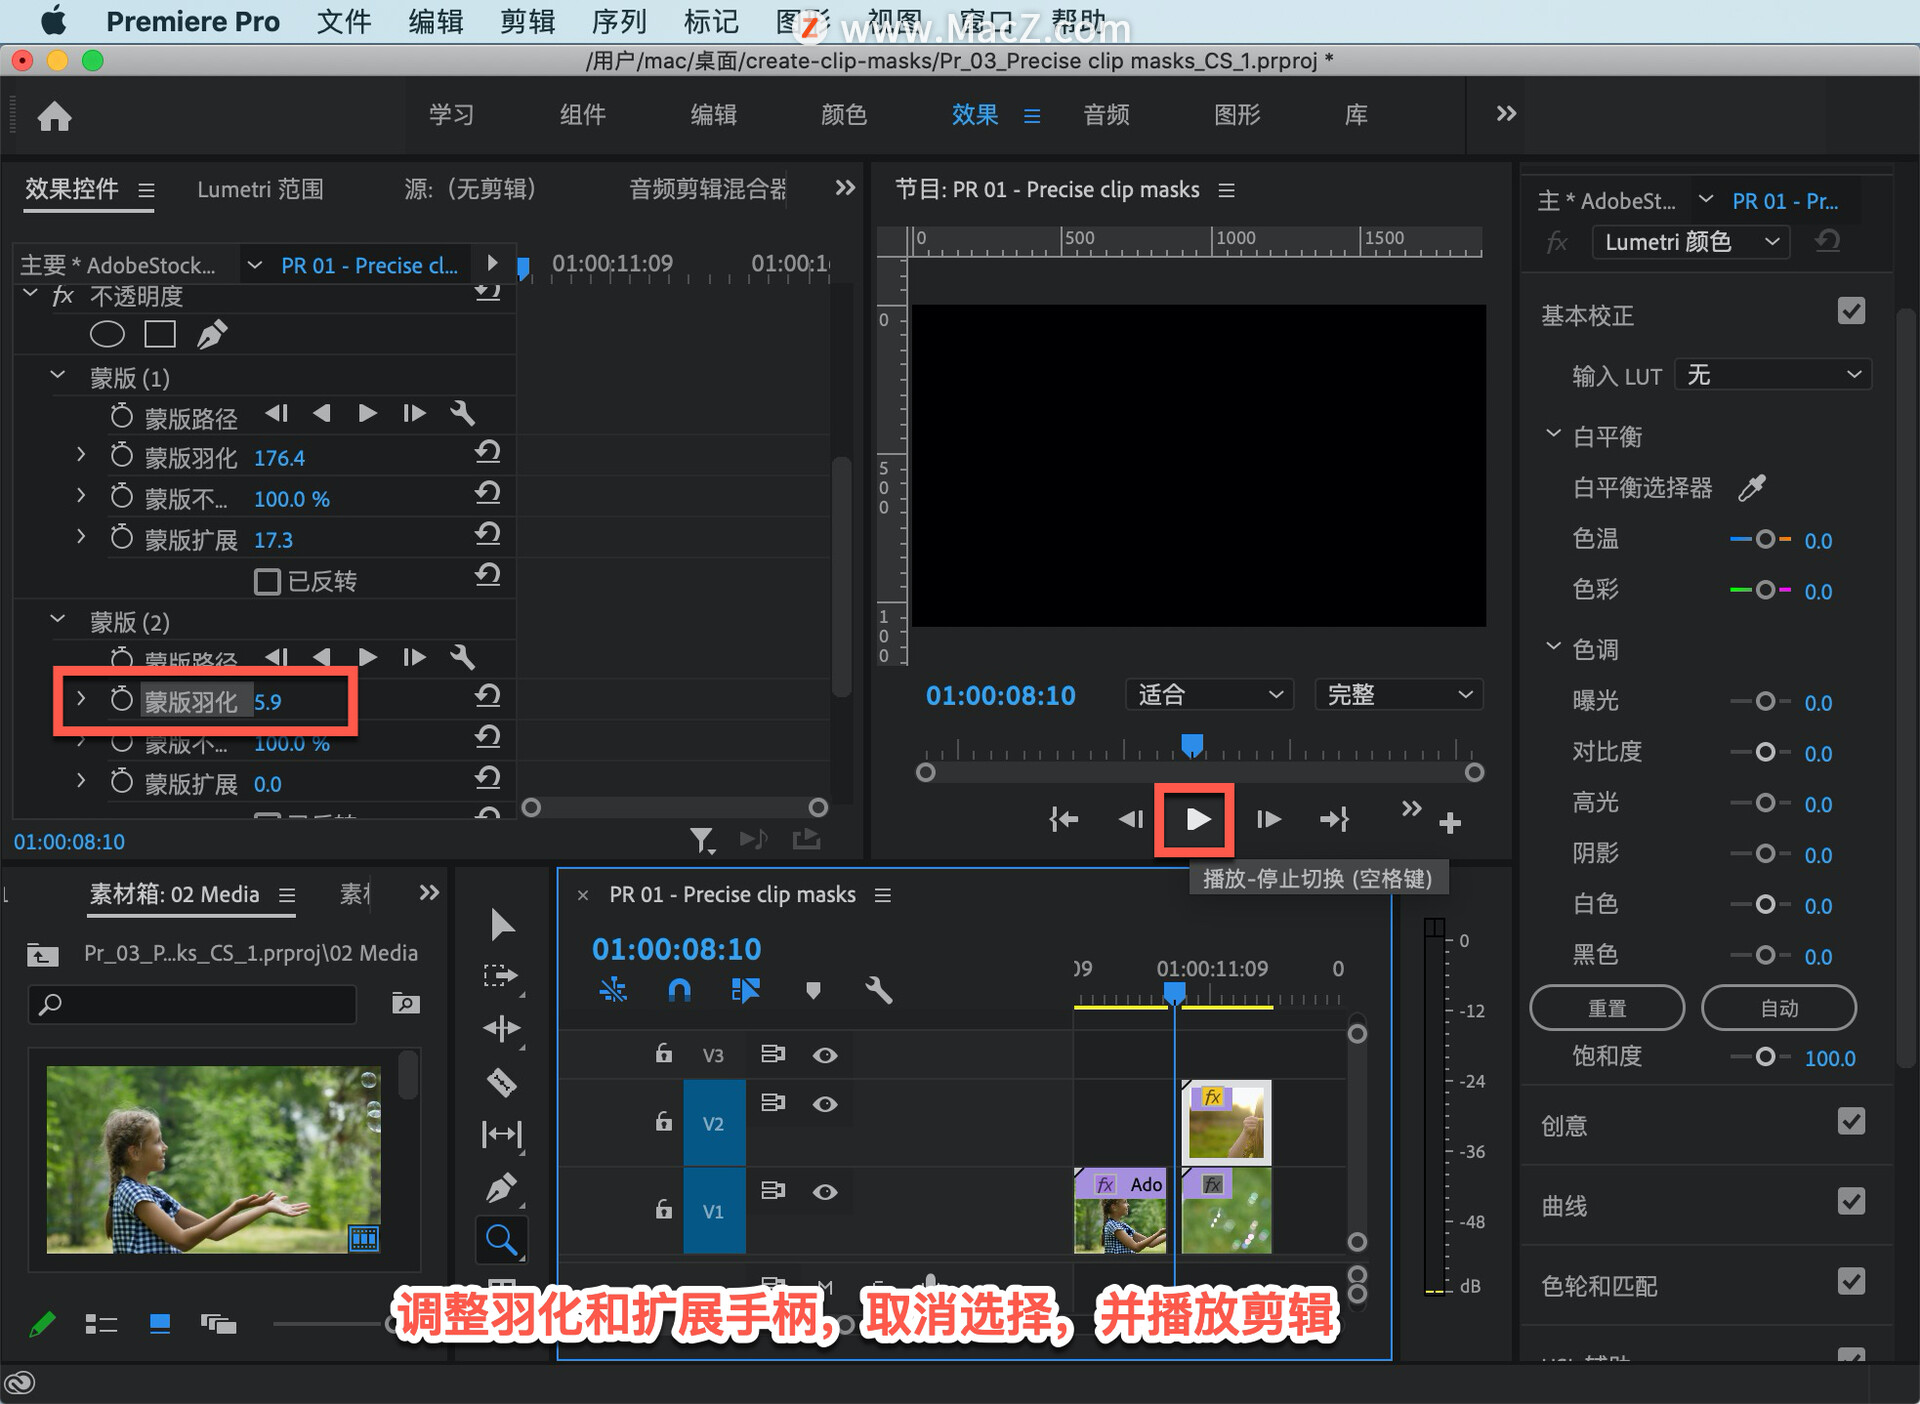Click Add Marker icon in timeline
Image resolution: width=1920 pixels, height=1404 pixels.
coord(813,990)
